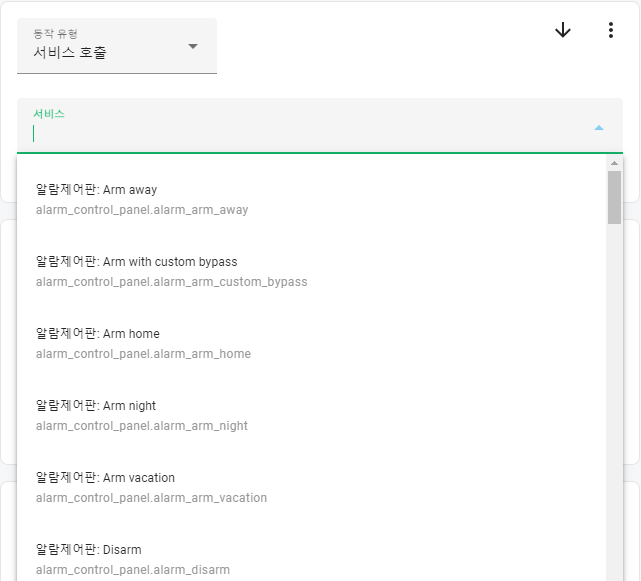This screenshot has height=581, width=641.
Task: Open the three-dot overflow menu
Action: 611,30
